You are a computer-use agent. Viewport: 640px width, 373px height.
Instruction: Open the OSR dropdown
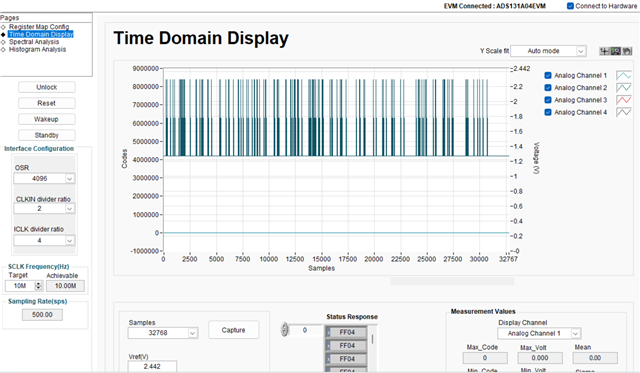[x=44, y=179]
